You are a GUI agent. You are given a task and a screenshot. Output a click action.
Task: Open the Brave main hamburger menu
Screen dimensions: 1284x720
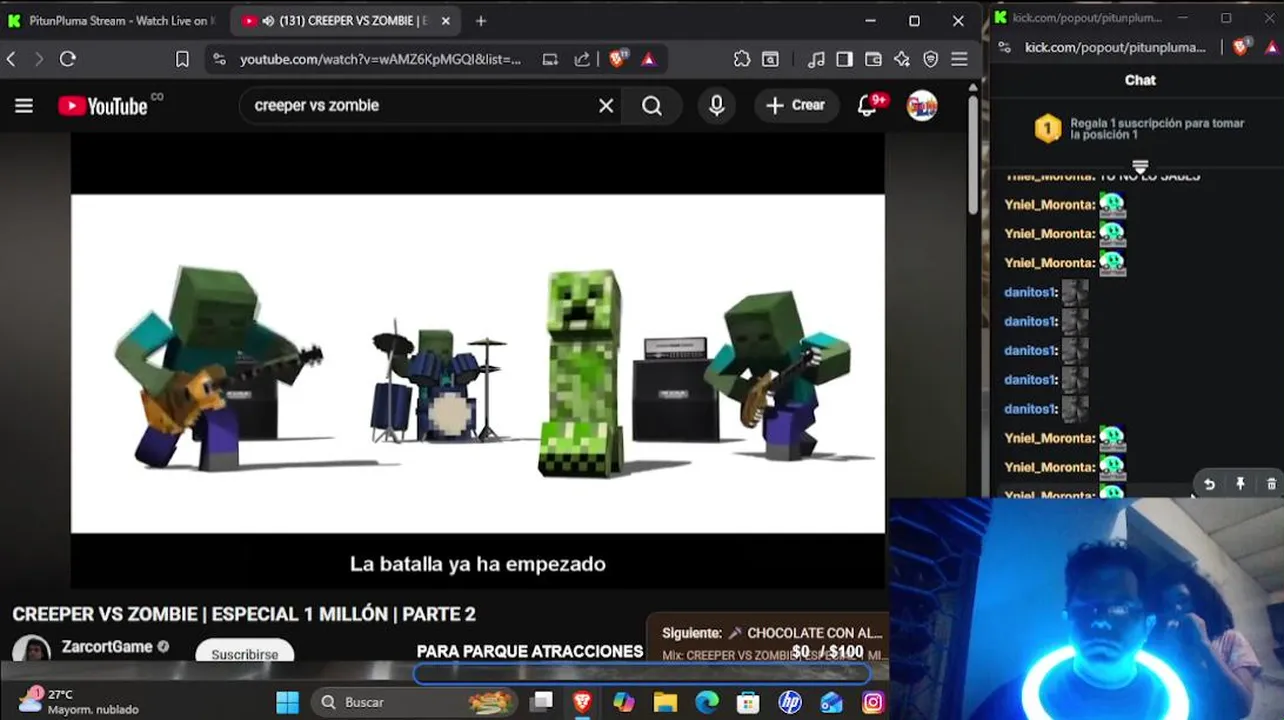[x=960, y=60]
